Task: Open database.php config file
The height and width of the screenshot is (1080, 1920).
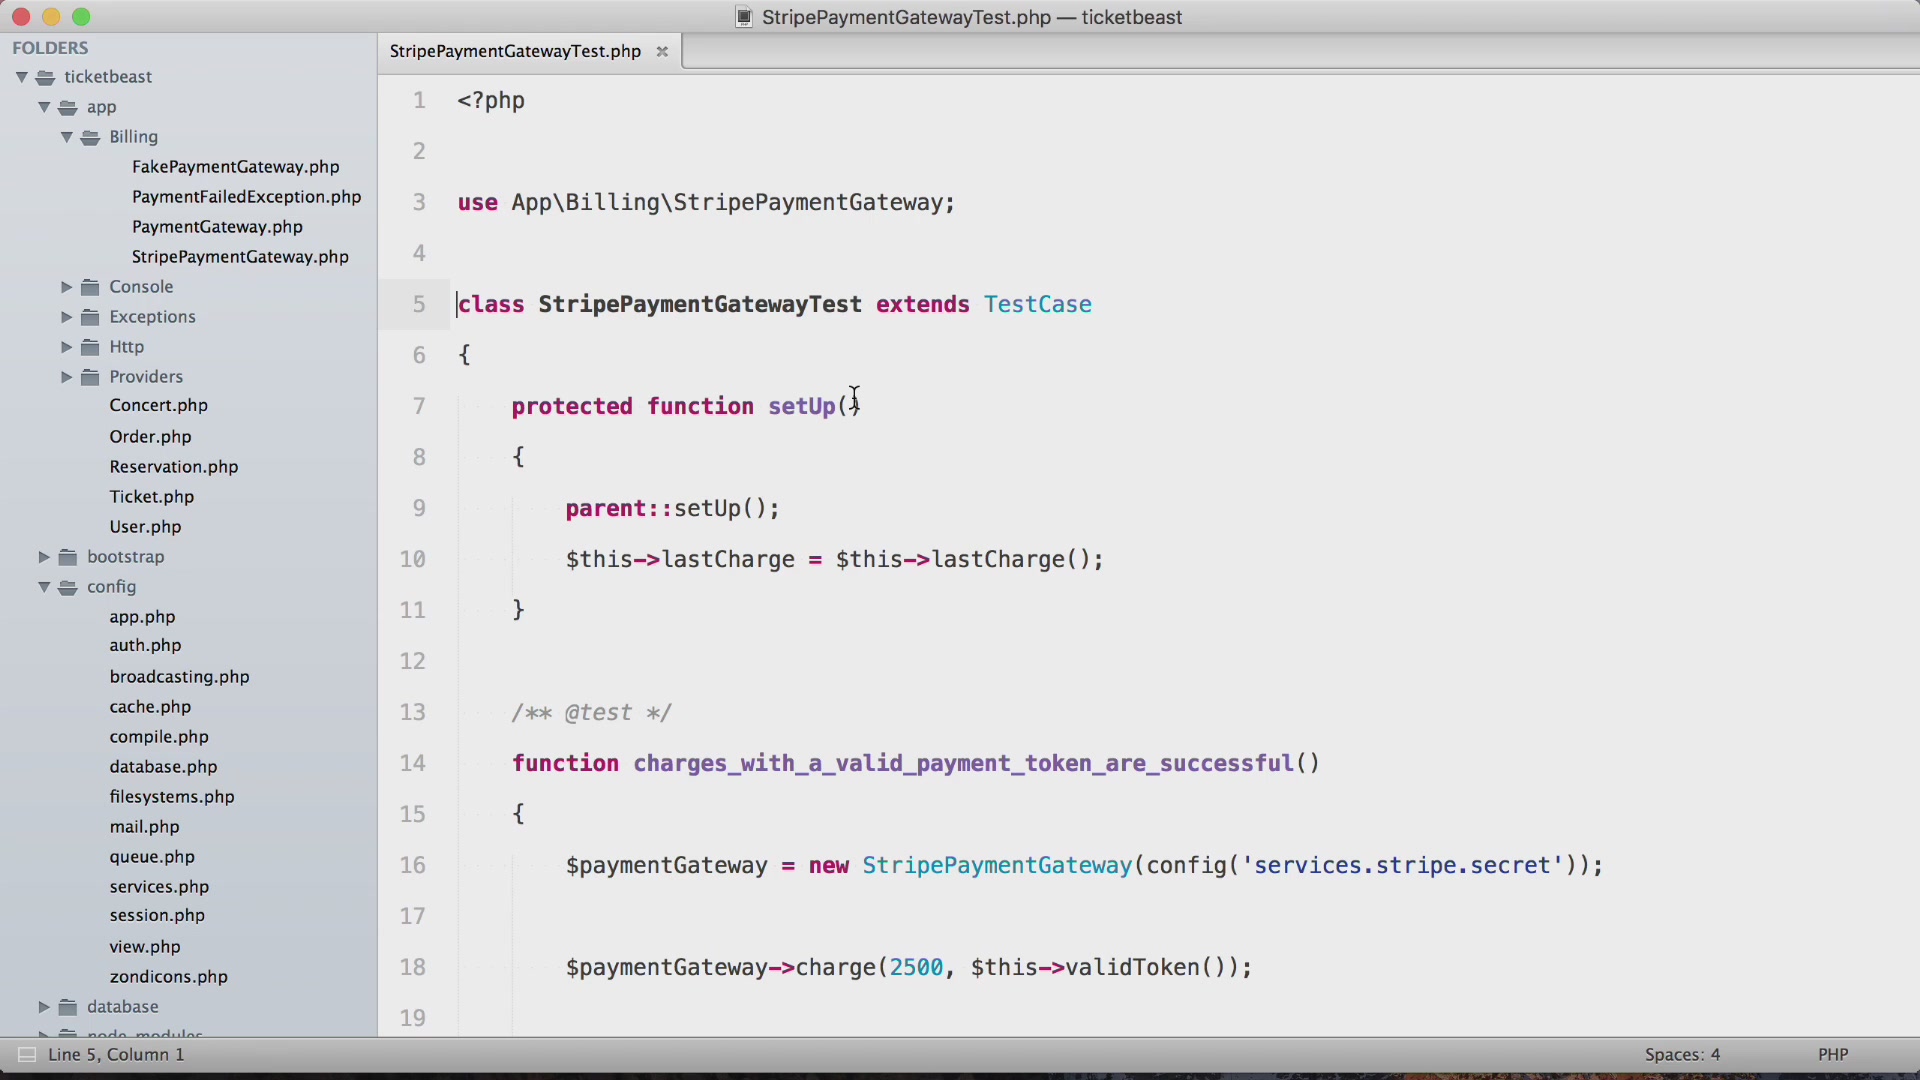Action: click(164, 767)
